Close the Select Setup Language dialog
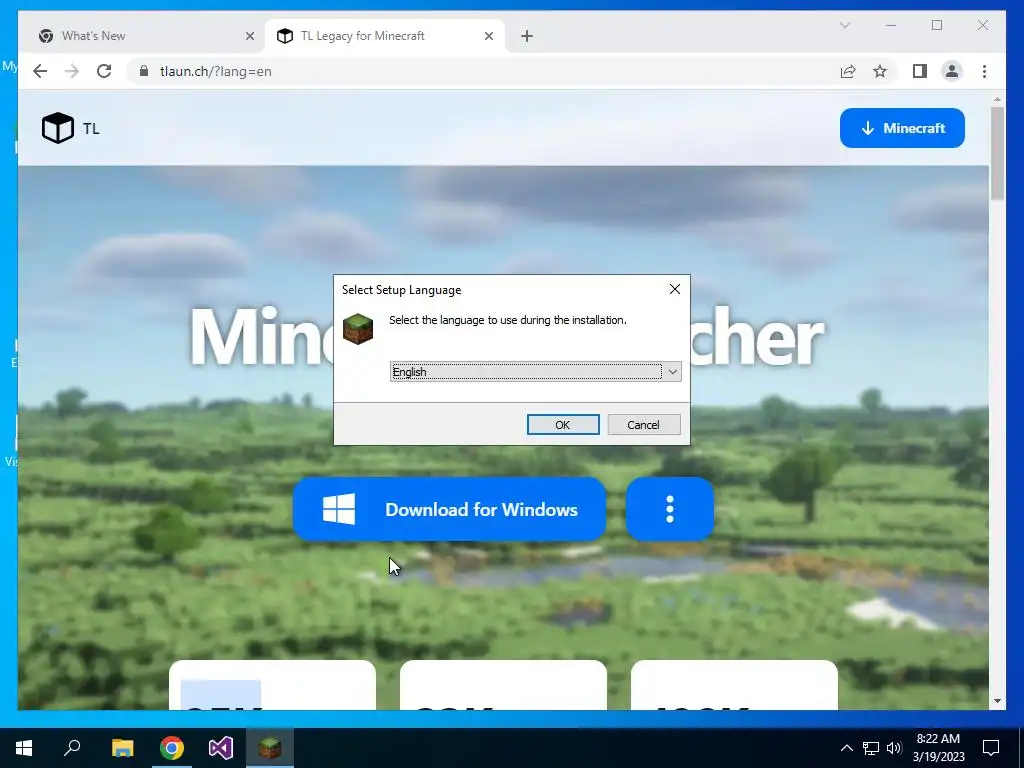The width and height of the screenshot is (1024, 768). (x=675, y=289)
